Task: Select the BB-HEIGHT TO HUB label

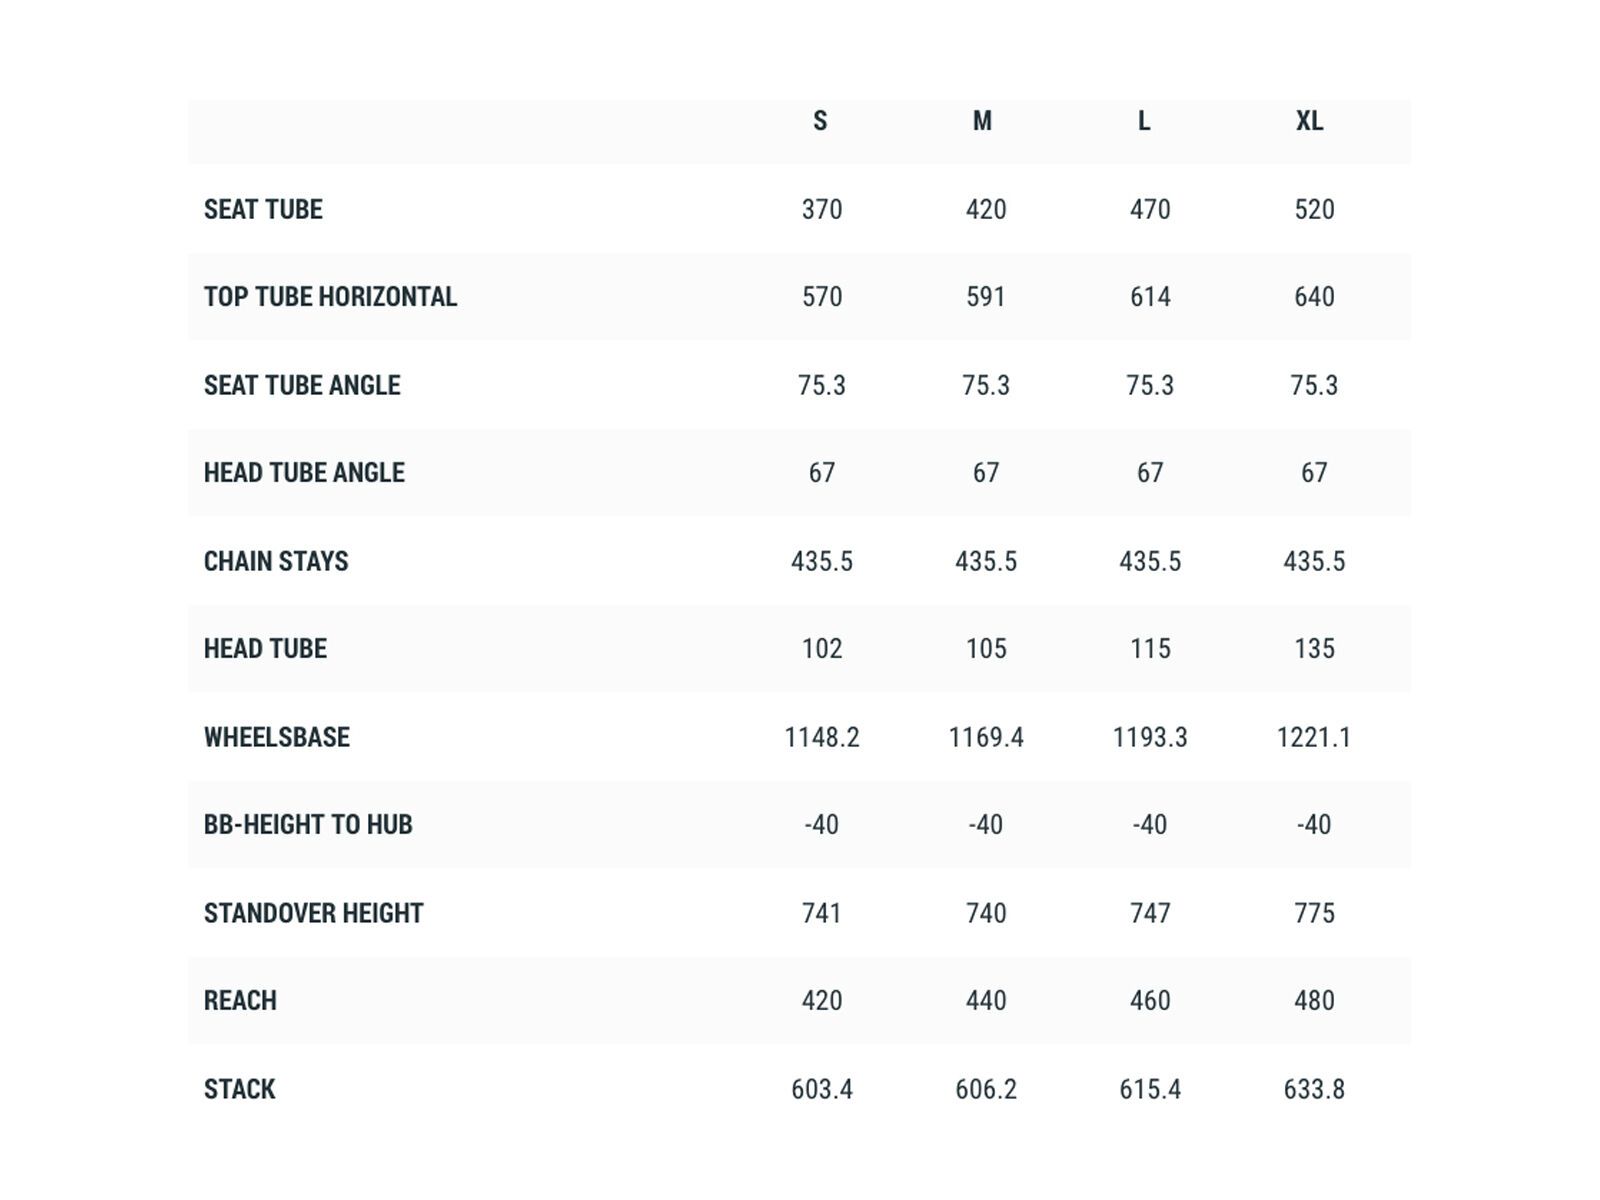Action: 308,825
